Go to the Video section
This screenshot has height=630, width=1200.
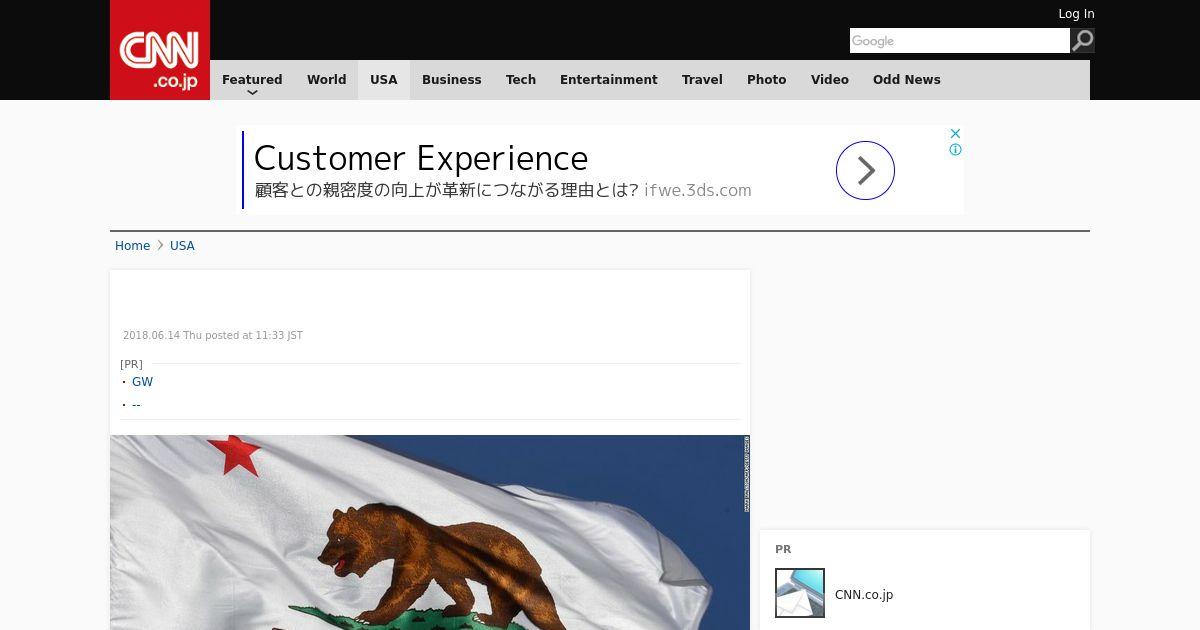tap(830, 80)
